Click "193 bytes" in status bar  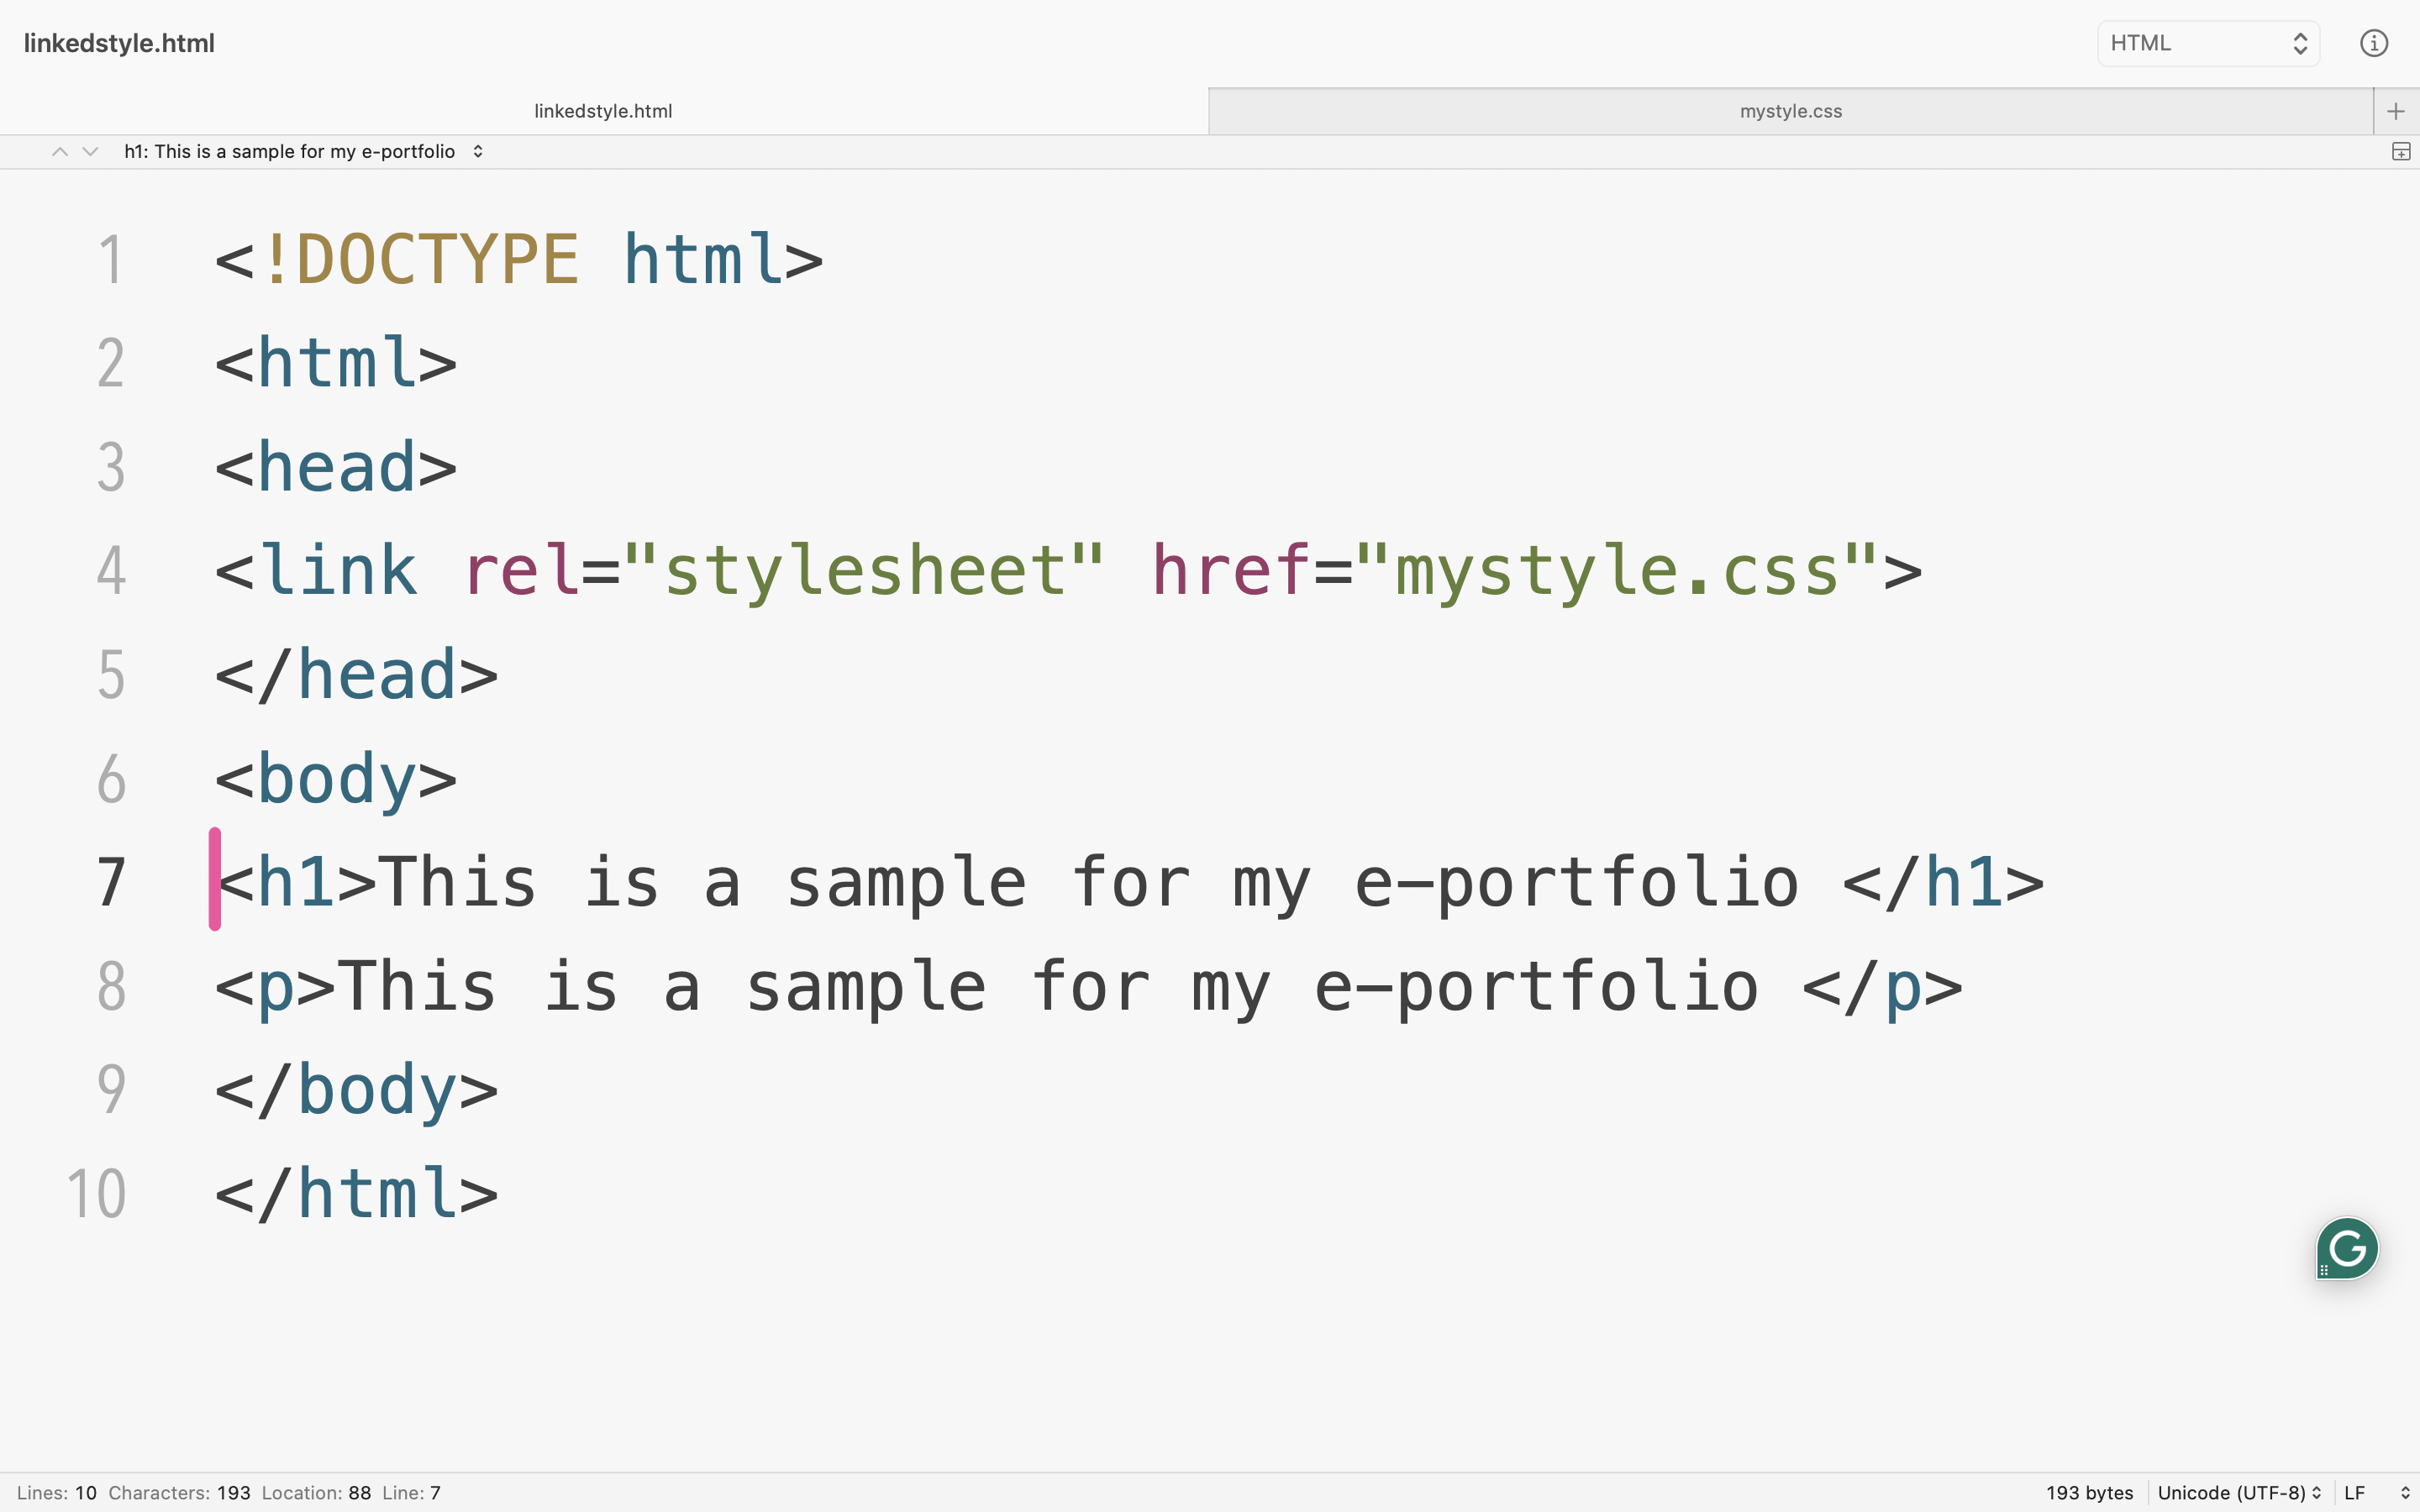coord(2089,1492)
